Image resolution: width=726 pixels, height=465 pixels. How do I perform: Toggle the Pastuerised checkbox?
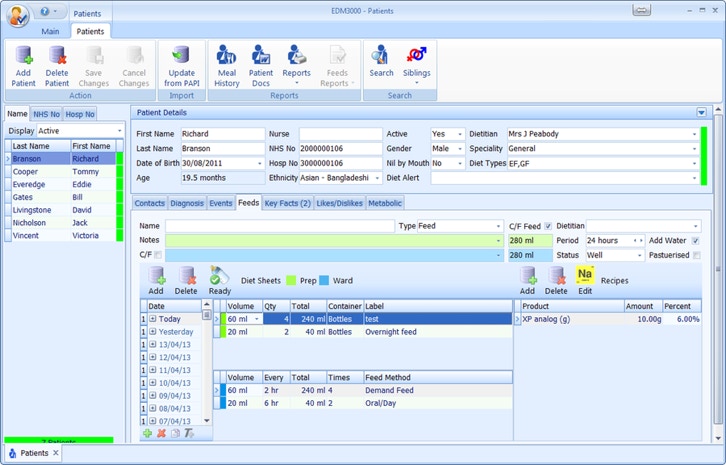coord(696,255)
